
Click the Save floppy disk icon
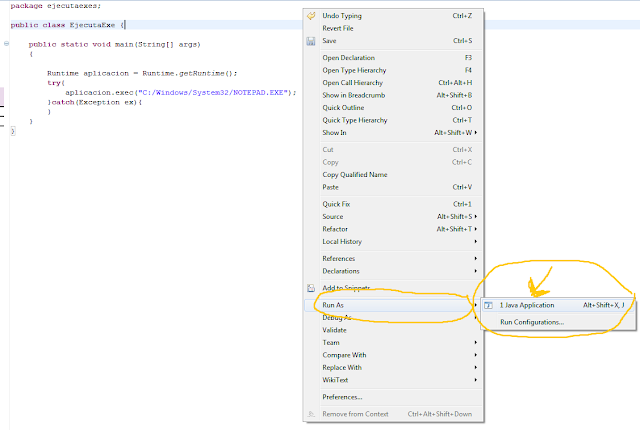click(311, 41)
